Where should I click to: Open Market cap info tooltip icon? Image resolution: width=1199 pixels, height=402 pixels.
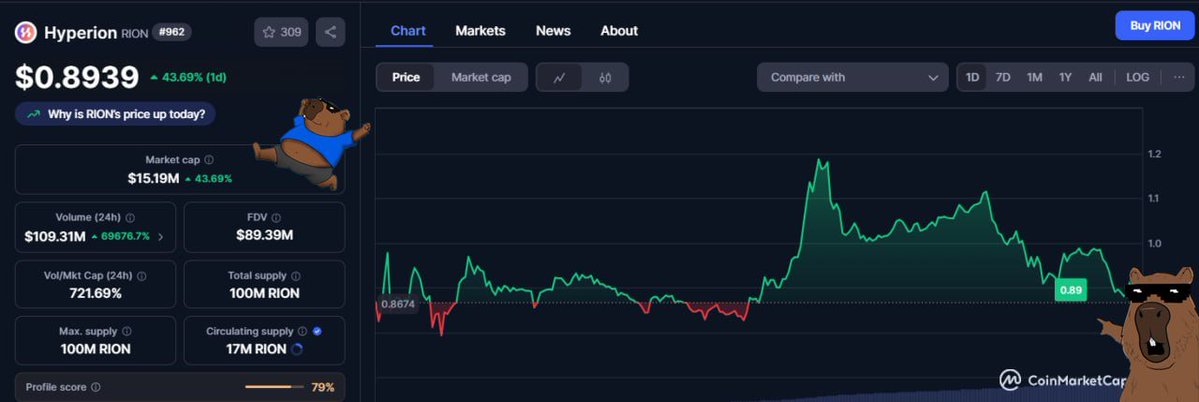pyautogui.click(x=209, y=160)
